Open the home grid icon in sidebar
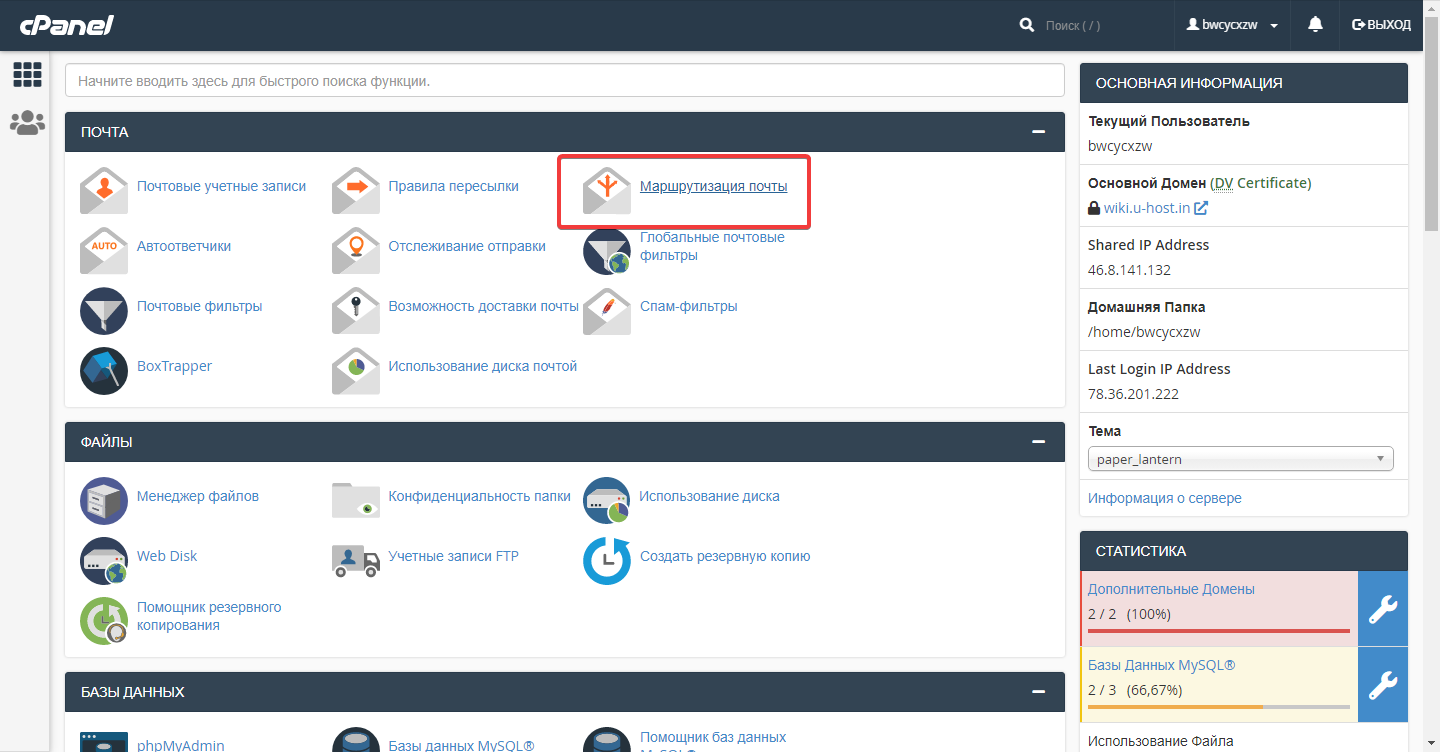The width and height of the screenshot is (1440, 752). [x=27, y=74]
